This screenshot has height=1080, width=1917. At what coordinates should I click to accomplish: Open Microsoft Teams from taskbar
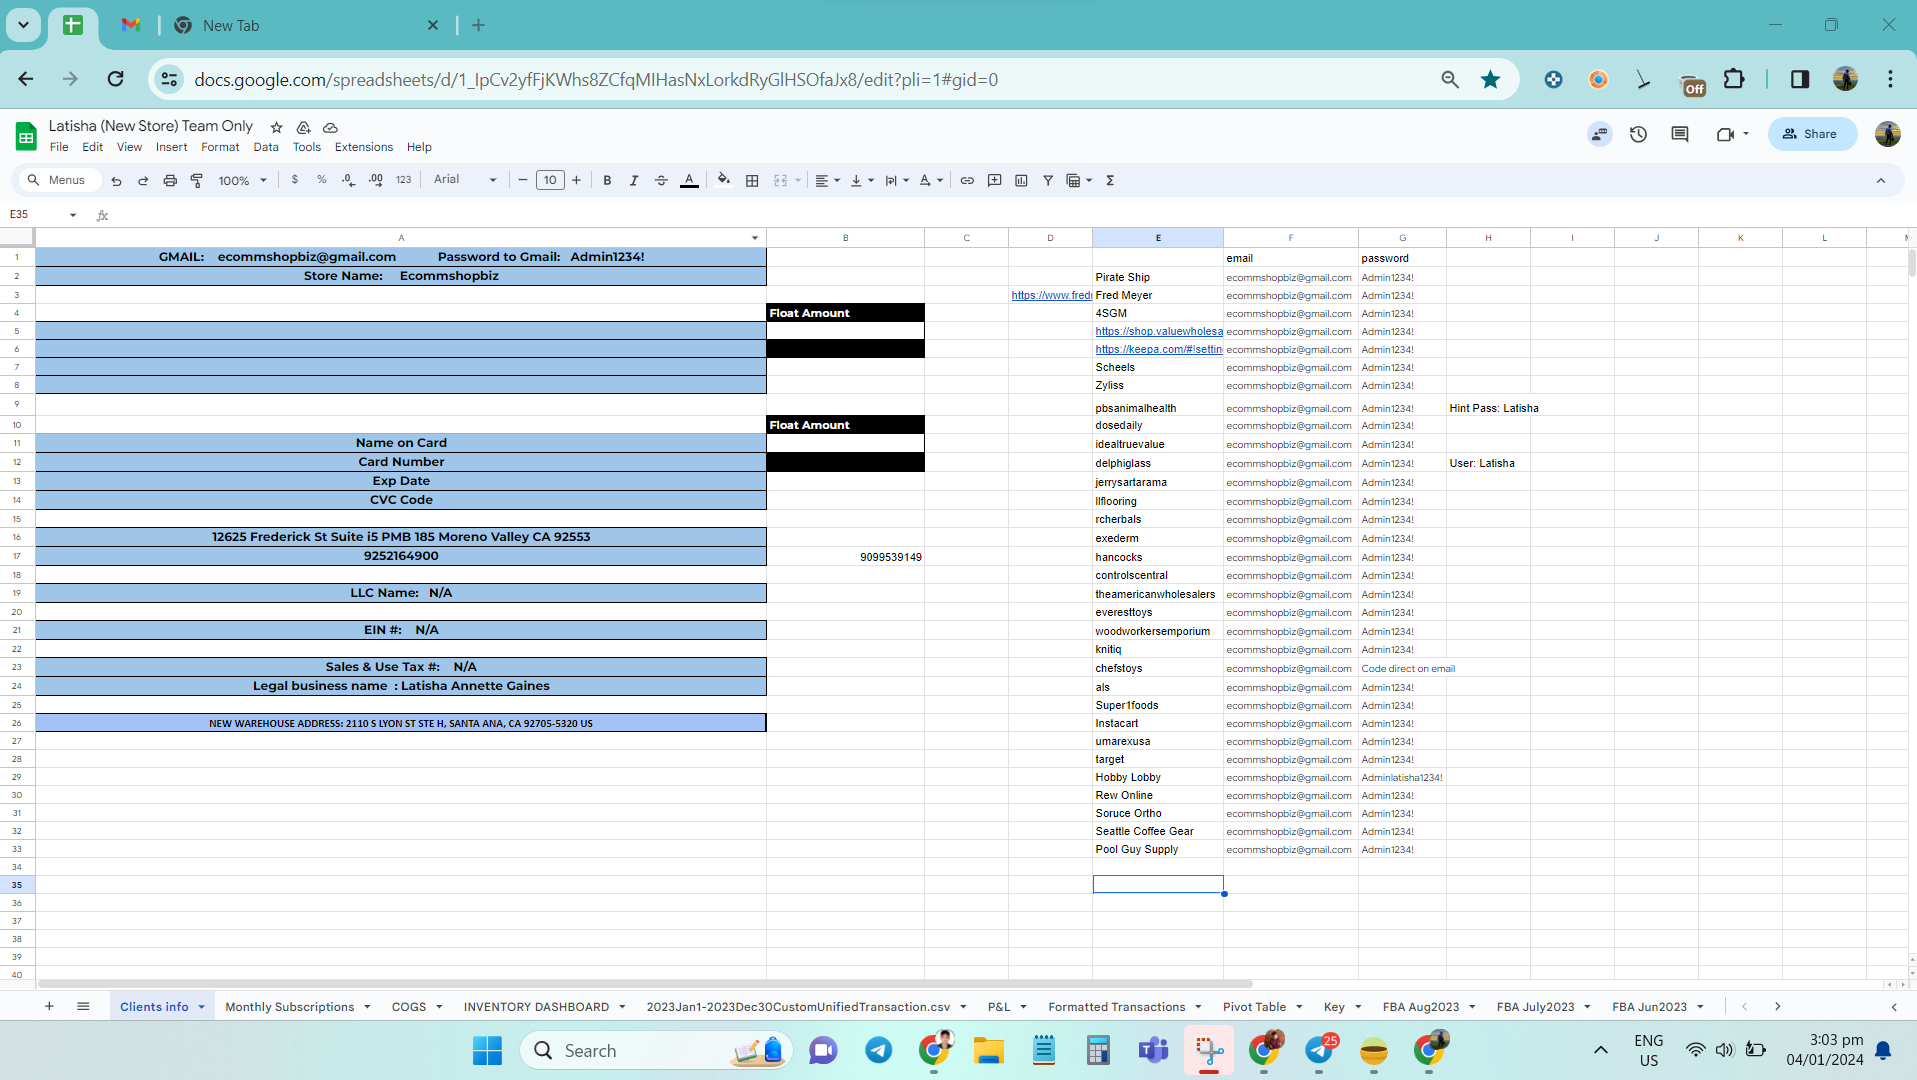[1153, 1051]
